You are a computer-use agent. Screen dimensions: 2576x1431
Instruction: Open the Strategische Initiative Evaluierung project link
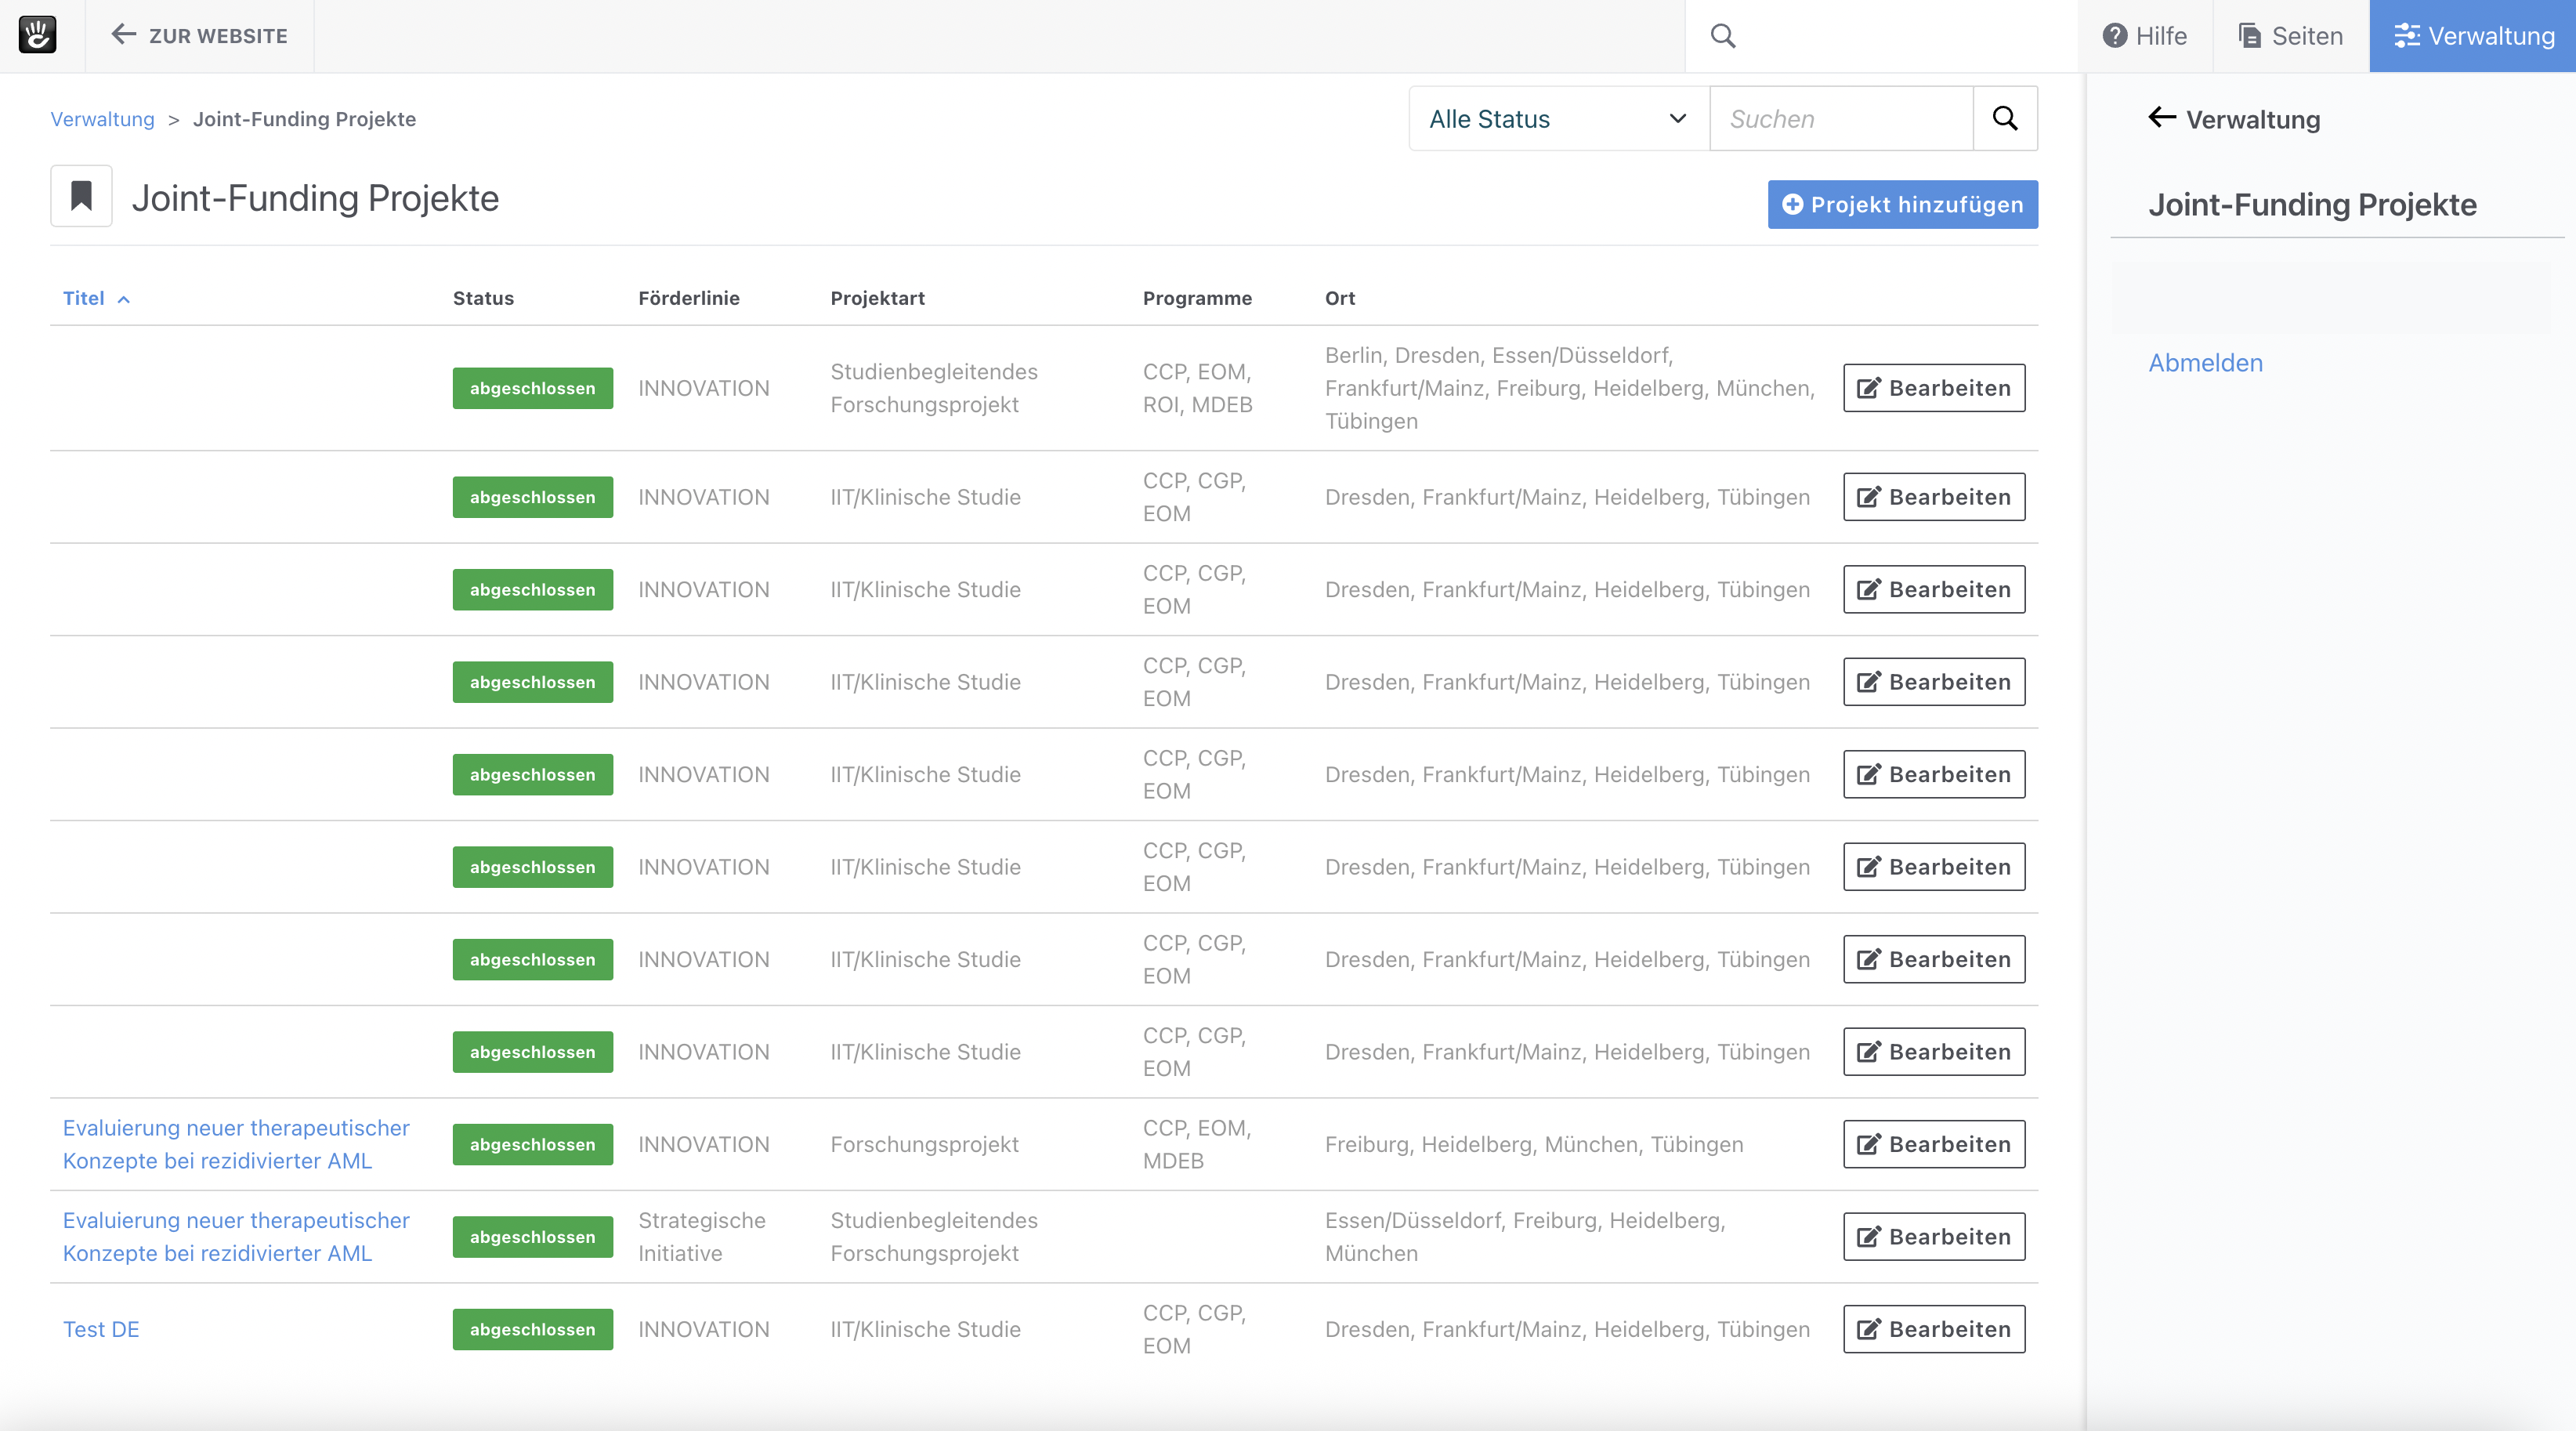(236, 1237)
